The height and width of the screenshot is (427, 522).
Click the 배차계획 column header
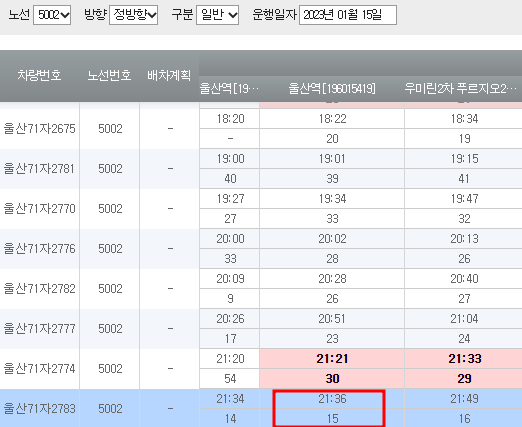(x=169, y=75)
